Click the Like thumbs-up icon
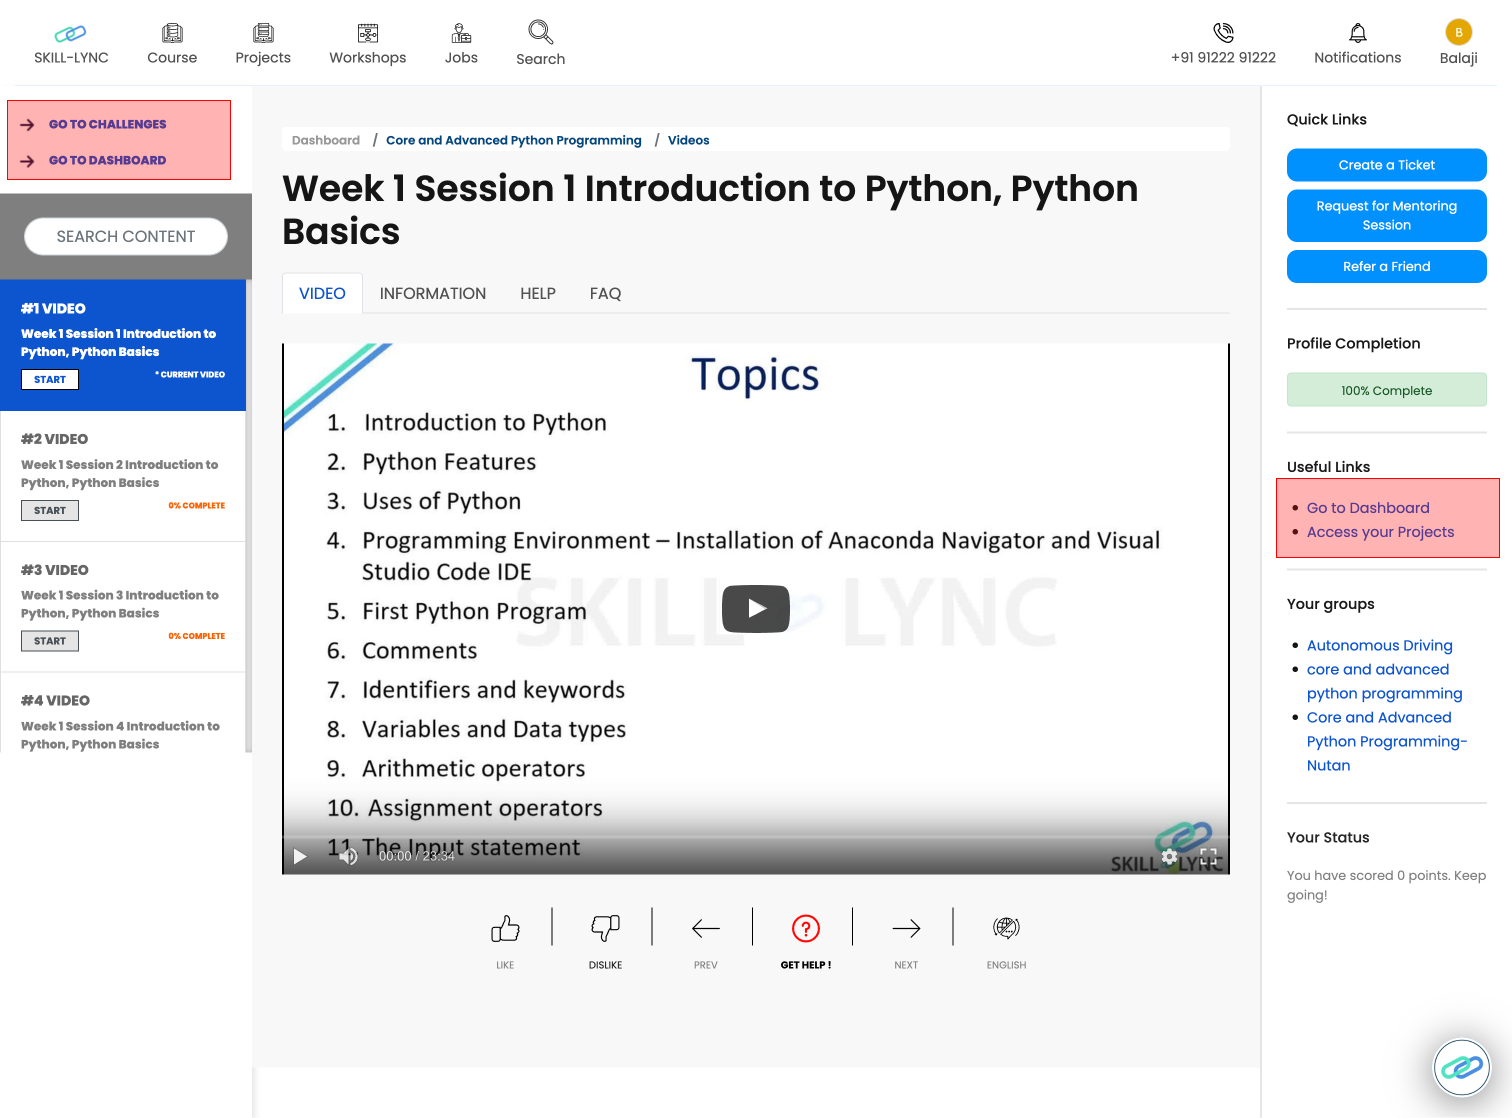 (x=505, y=928)
